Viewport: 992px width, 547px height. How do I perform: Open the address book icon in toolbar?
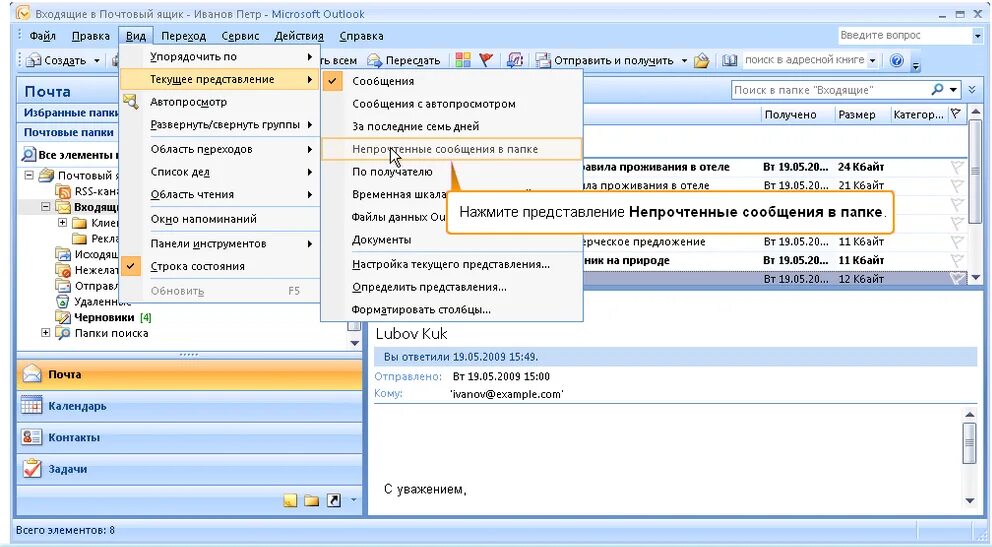729,60
